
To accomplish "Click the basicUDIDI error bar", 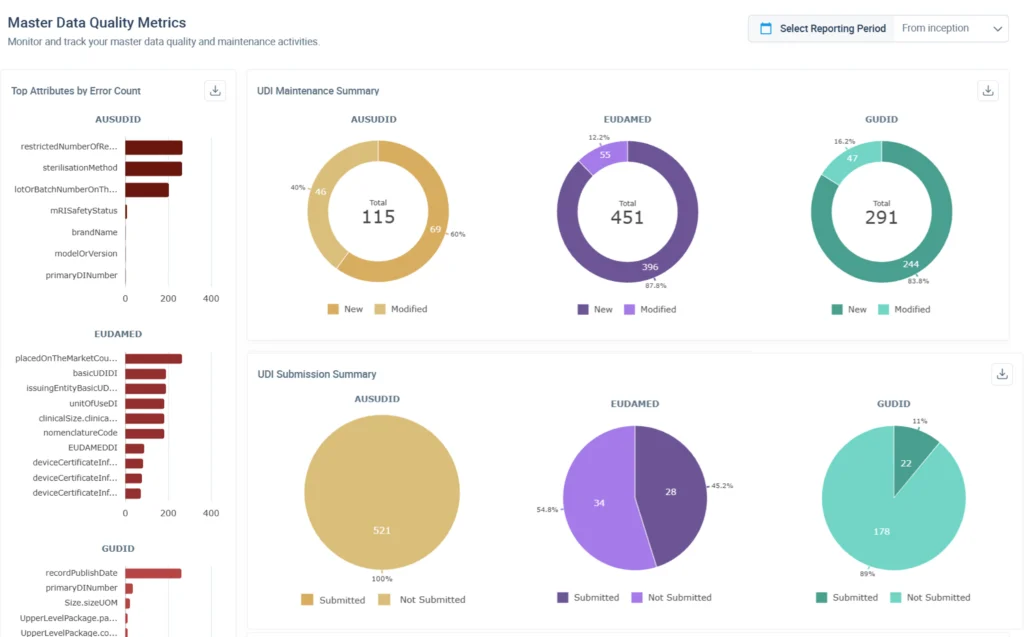I will pyautogui.click(x=146, y=374).
